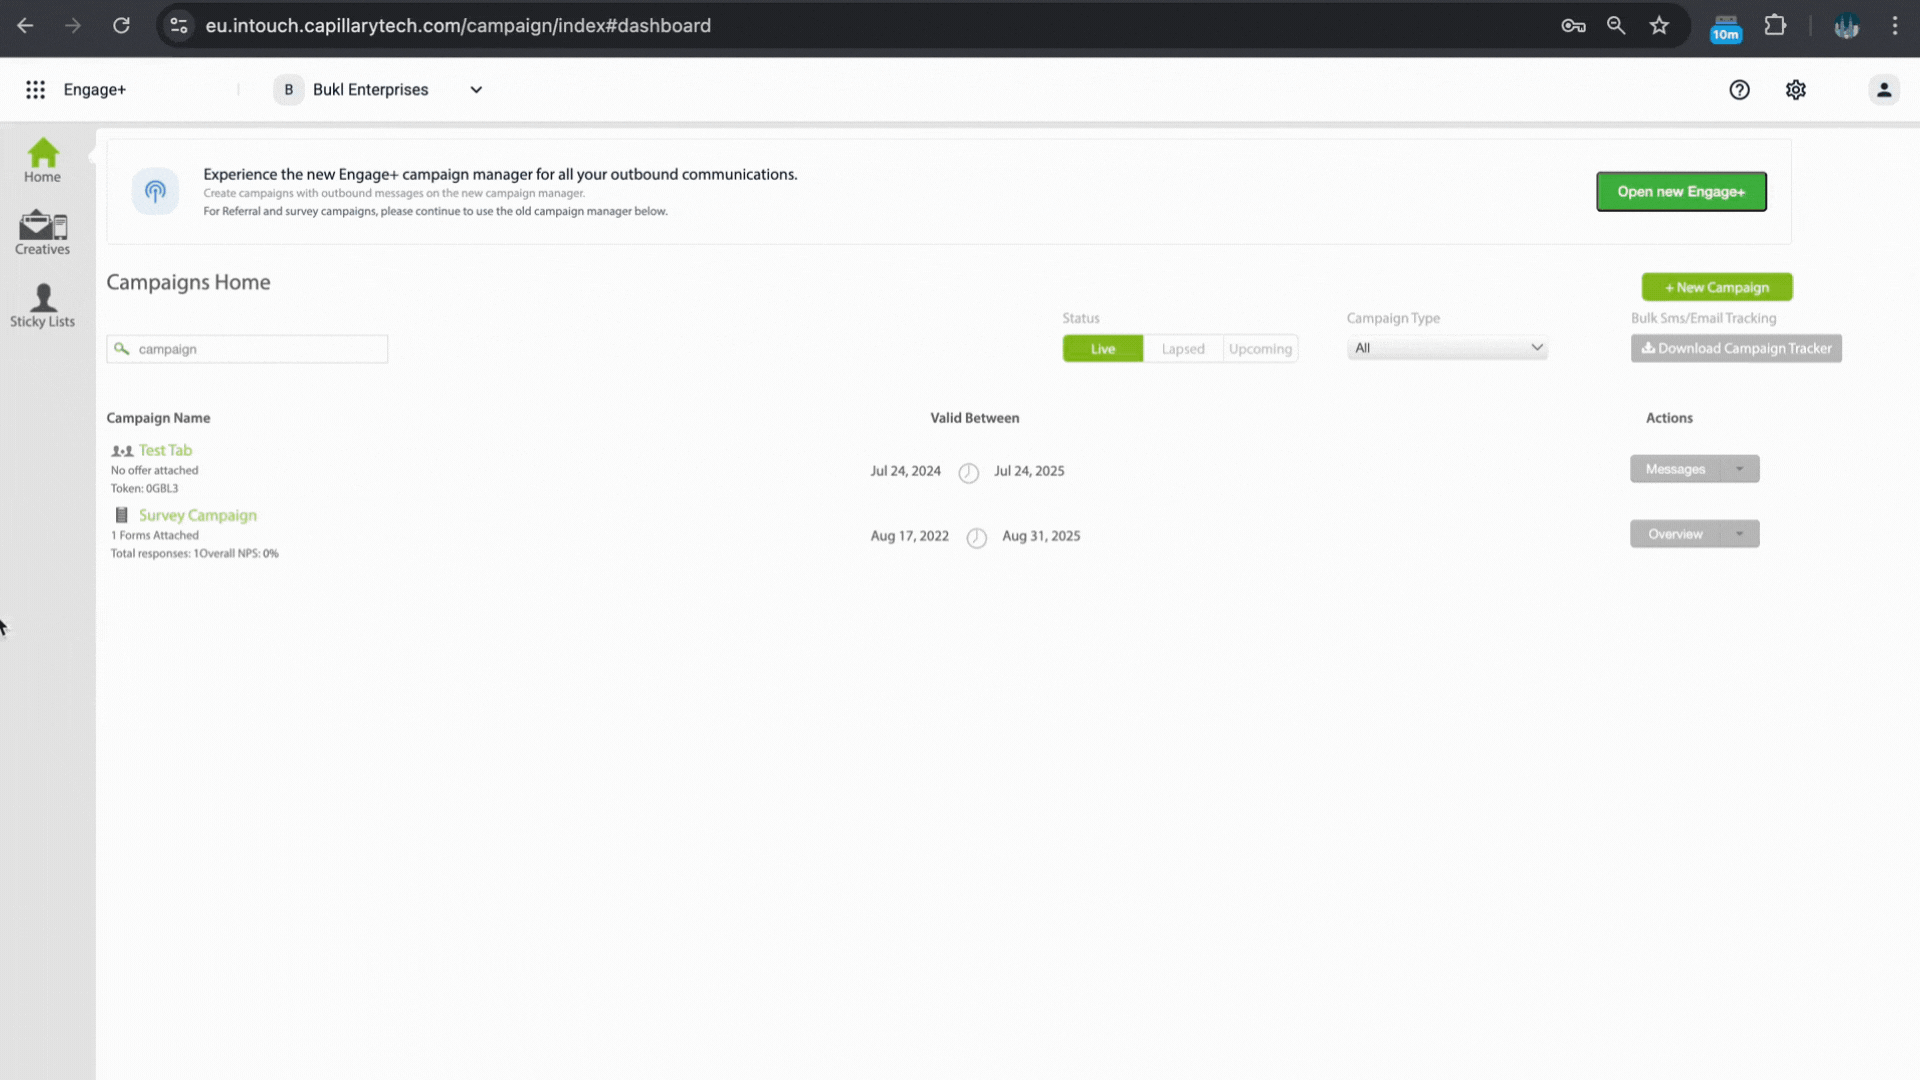Click browser reload icon
Viewport: 1920px width, 1080px height.
(x=121, y=26)
